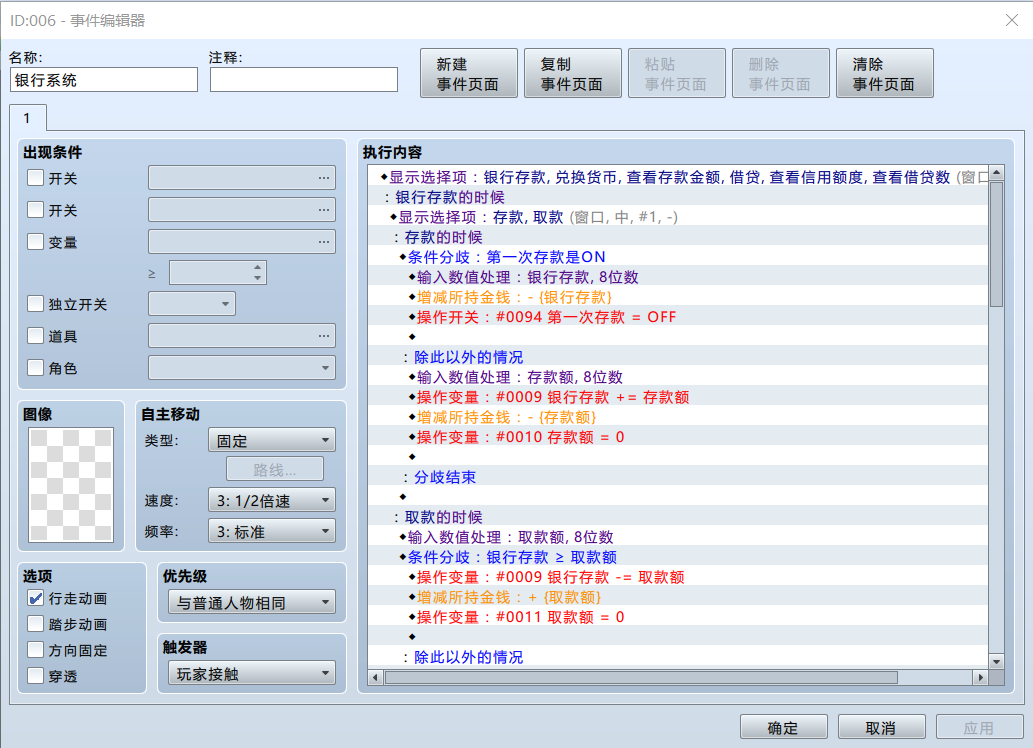Enable the 踏步动画 option
Screen dimensions: 1033x748
click(36, 624)
